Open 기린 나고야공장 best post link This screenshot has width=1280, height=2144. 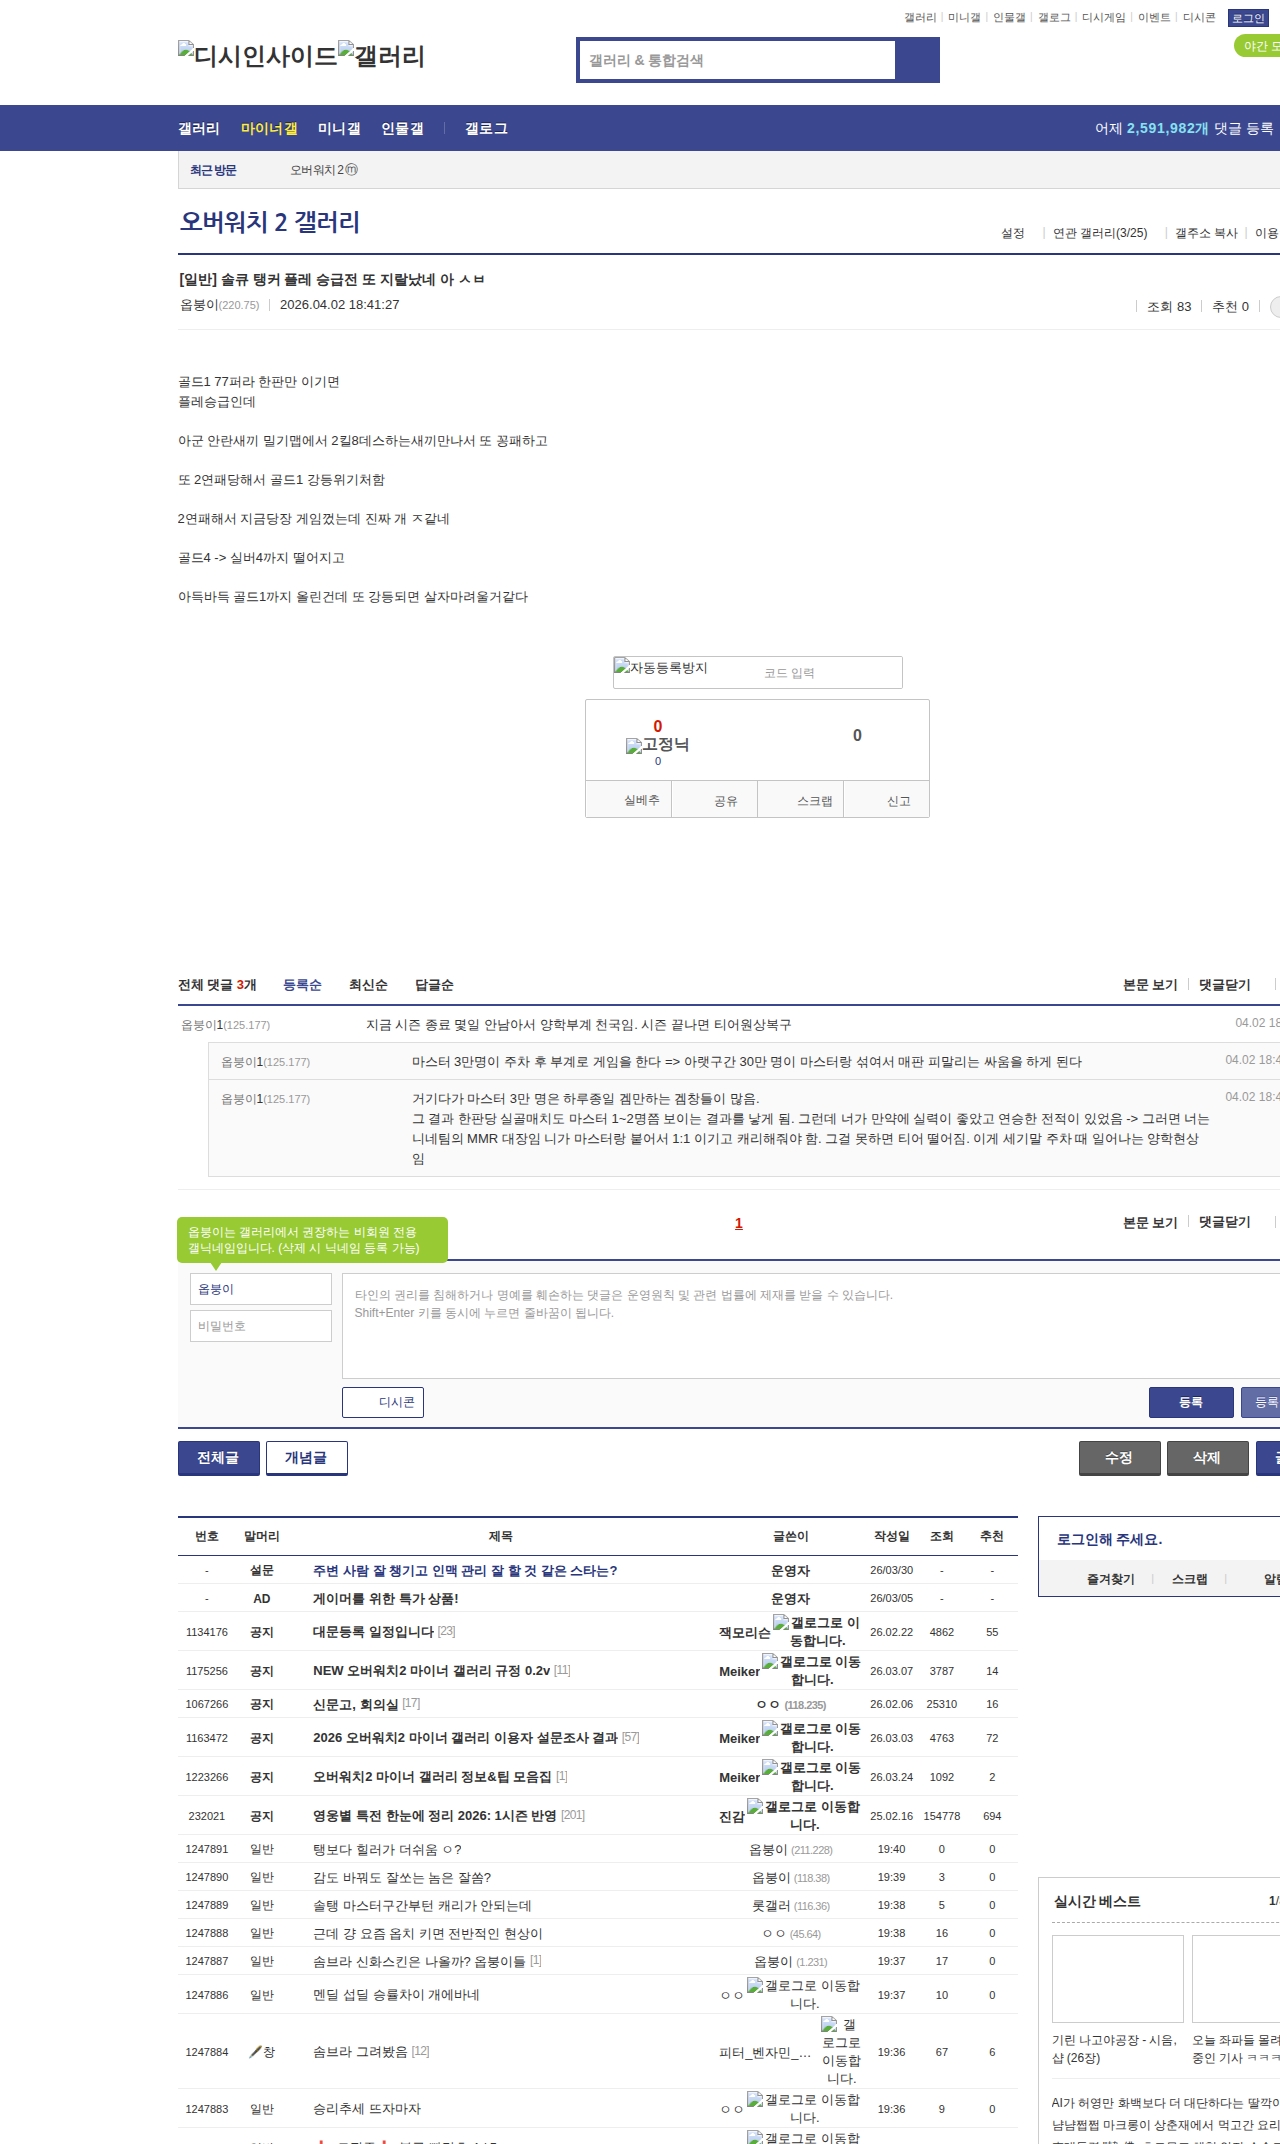[1115, 2049]
